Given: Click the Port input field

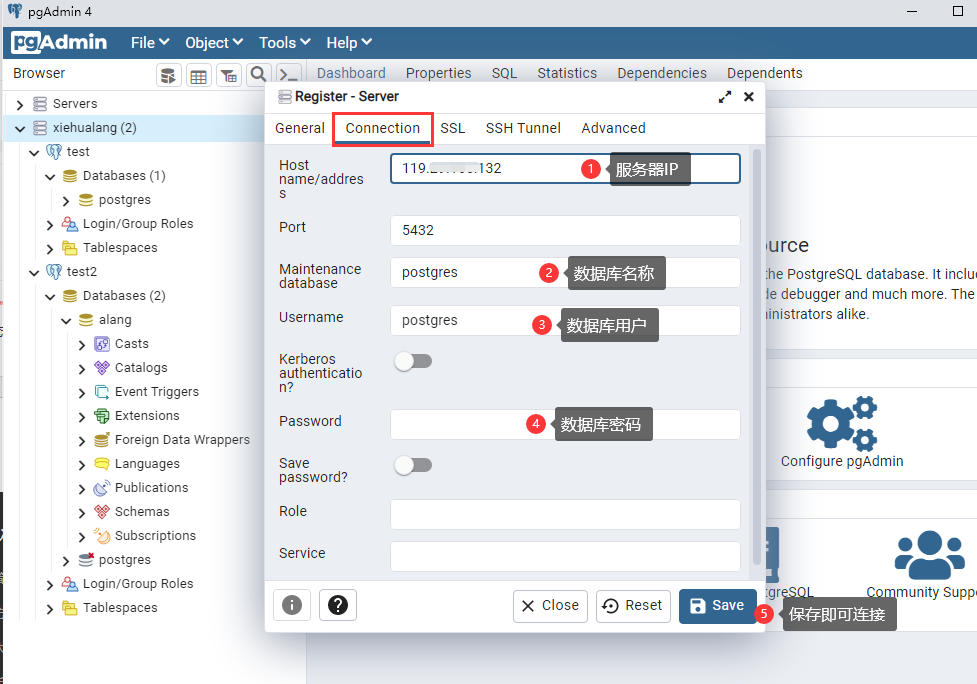Looking at the screenshot, I should coord(565,230).
